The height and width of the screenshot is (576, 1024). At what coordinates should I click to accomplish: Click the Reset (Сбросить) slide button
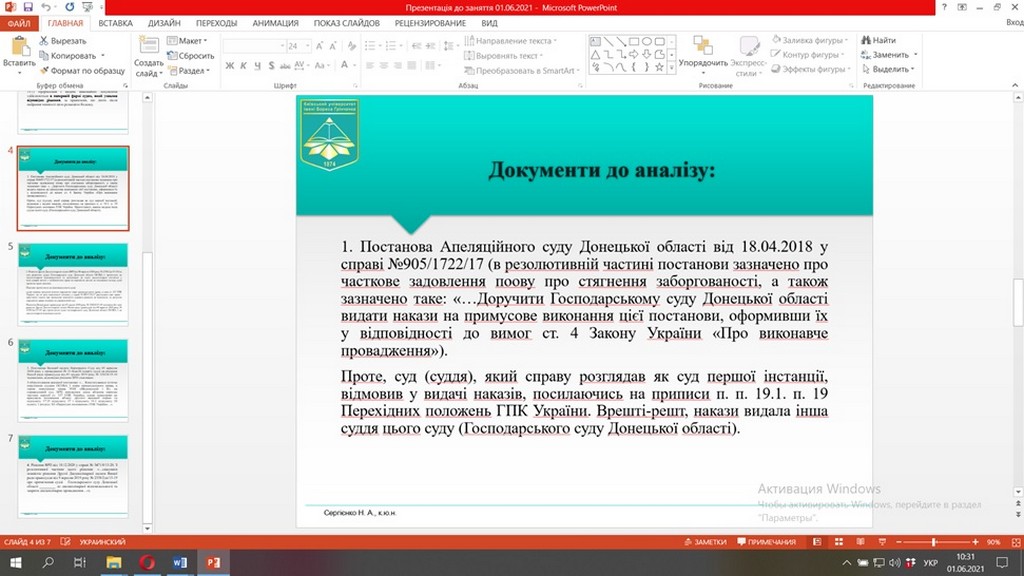click(x=190, y=56)
